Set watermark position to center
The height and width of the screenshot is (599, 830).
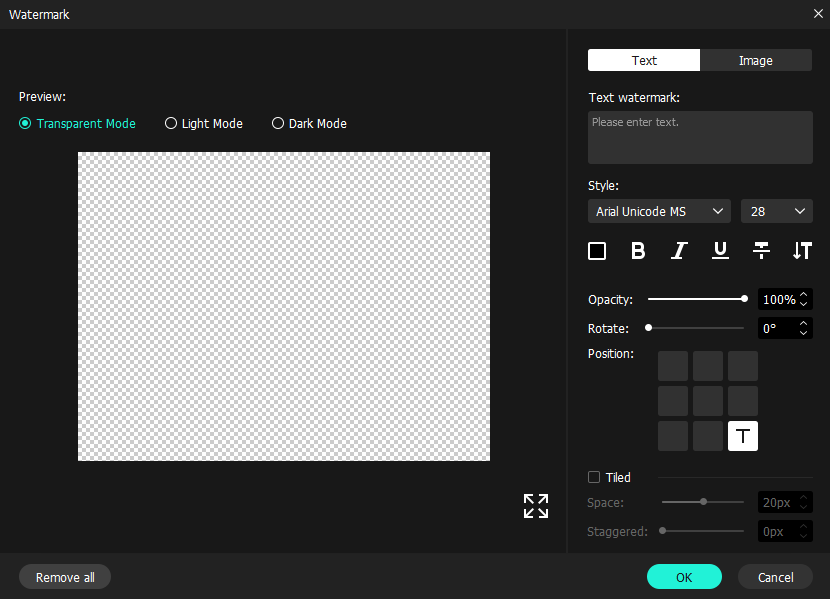(x=708, y=401)
